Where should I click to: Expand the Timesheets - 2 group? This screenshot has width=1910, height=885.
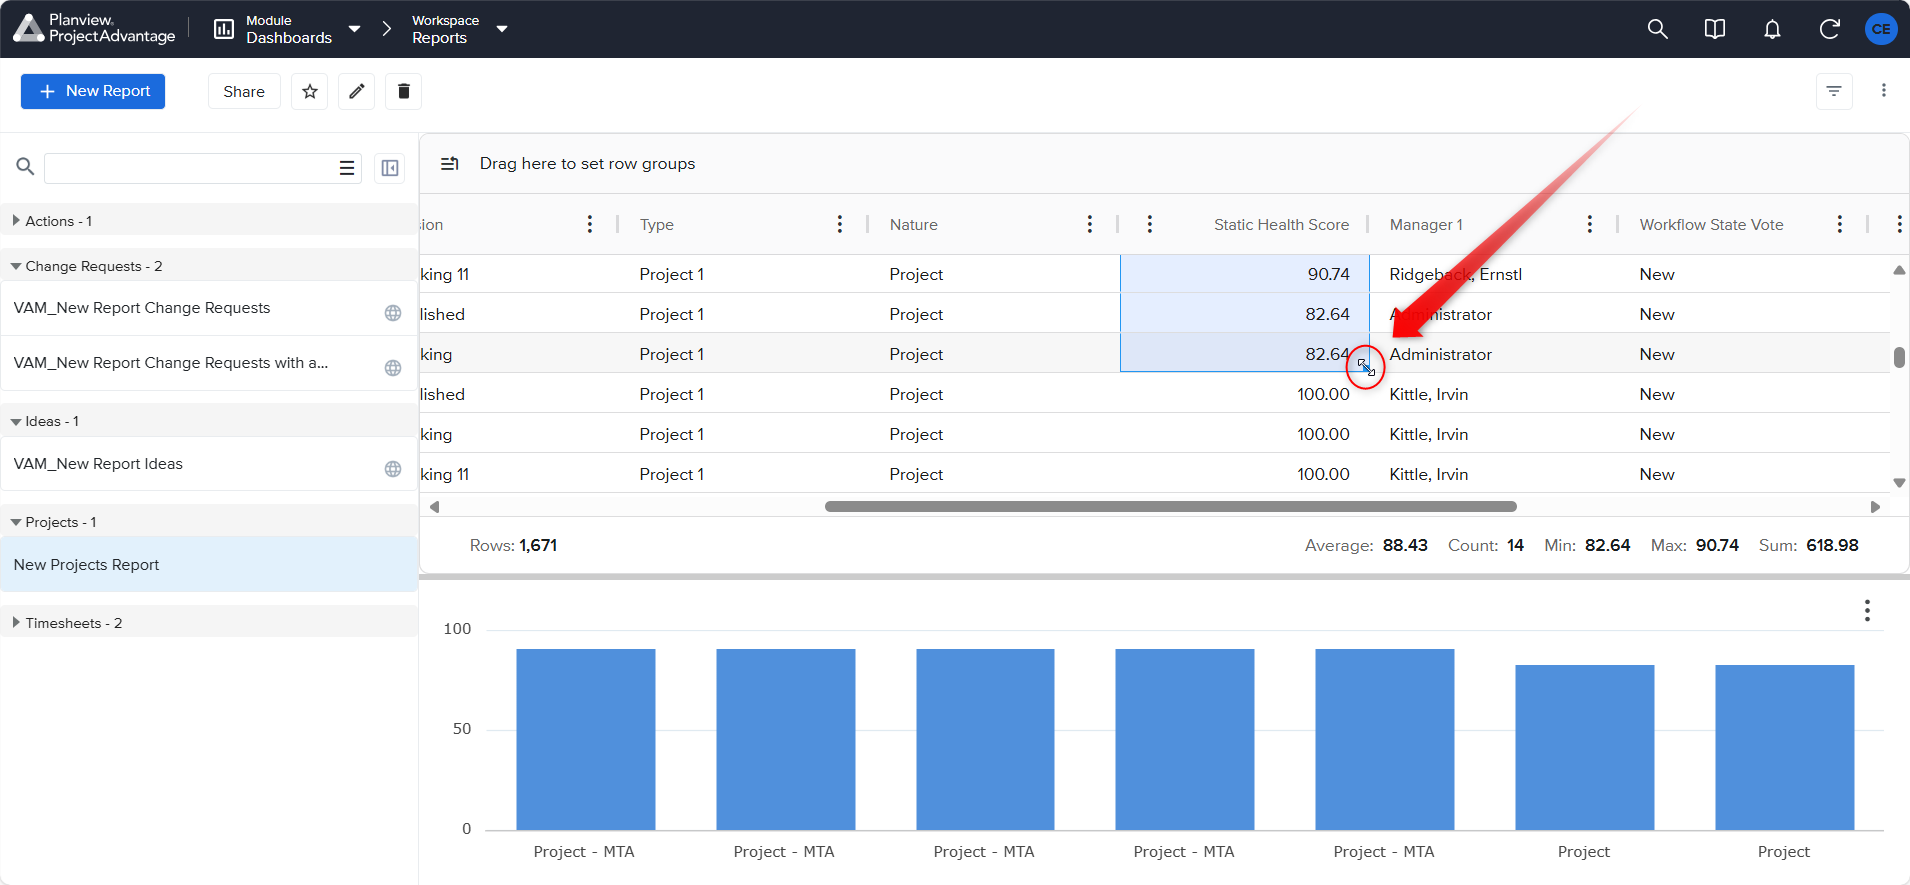(16, 623)
